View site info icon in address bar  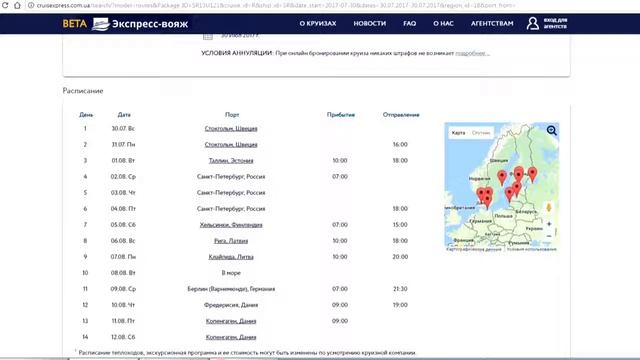click(31, 5)
